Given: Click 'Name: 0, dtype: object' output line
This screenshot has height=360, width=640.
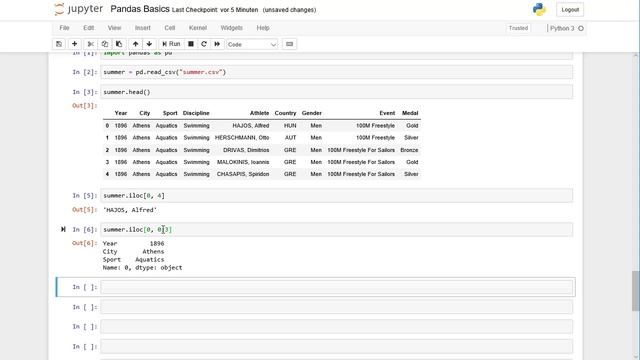Looking at the screenshot, I should click(x=142, y=268).
